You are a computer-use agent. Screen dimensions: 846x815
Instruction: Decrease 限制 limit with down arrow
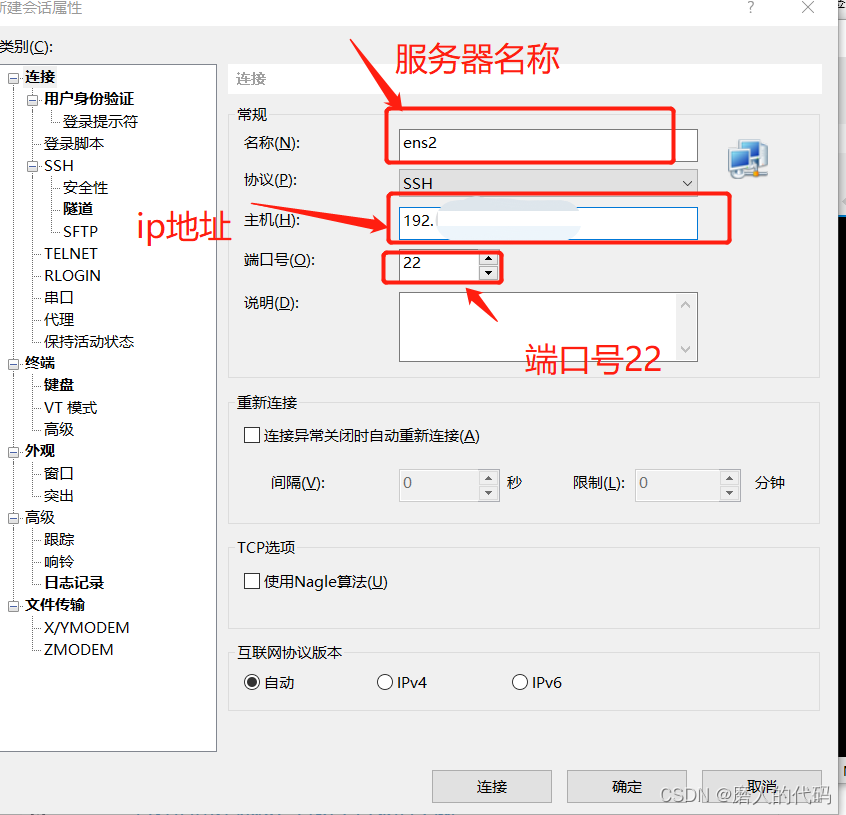pos(729,492)
